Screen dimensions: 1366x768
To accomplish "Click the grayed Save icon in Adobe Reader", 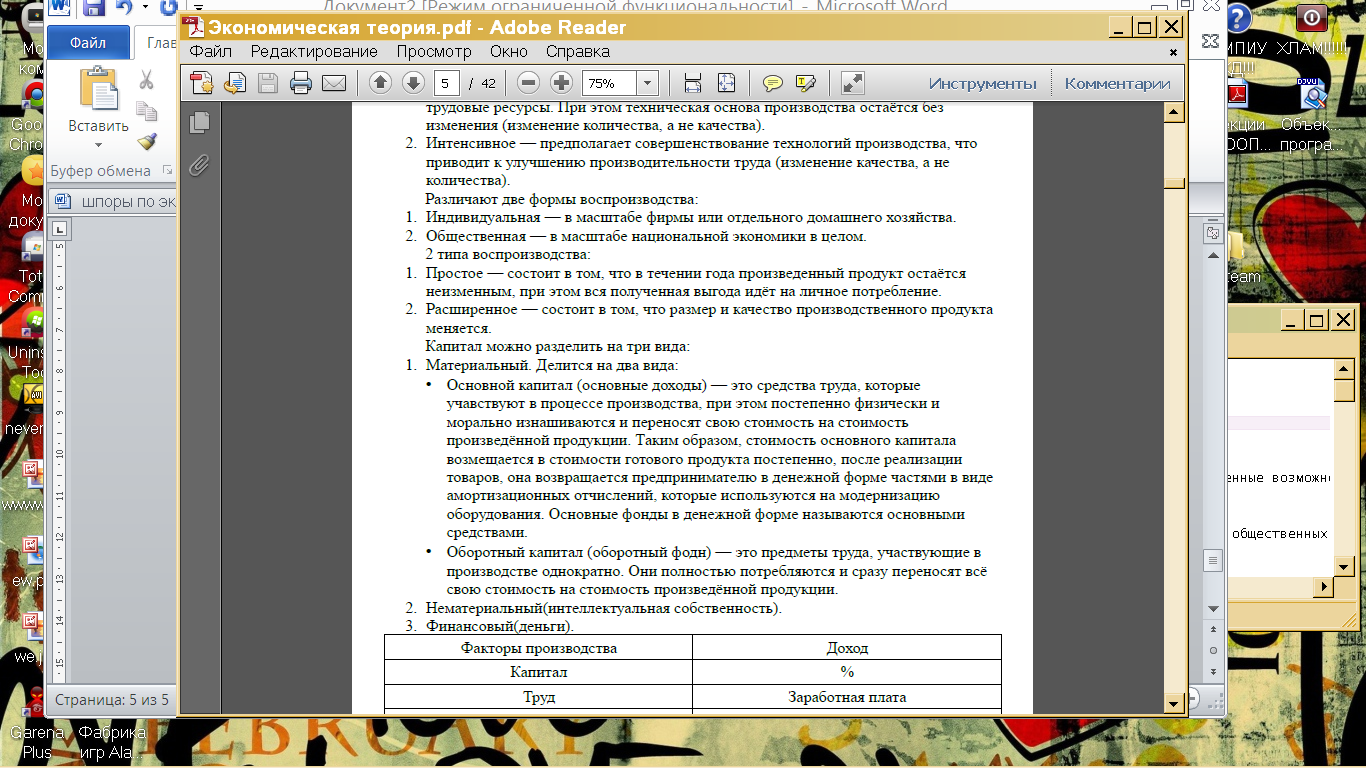I will point(268,83).
